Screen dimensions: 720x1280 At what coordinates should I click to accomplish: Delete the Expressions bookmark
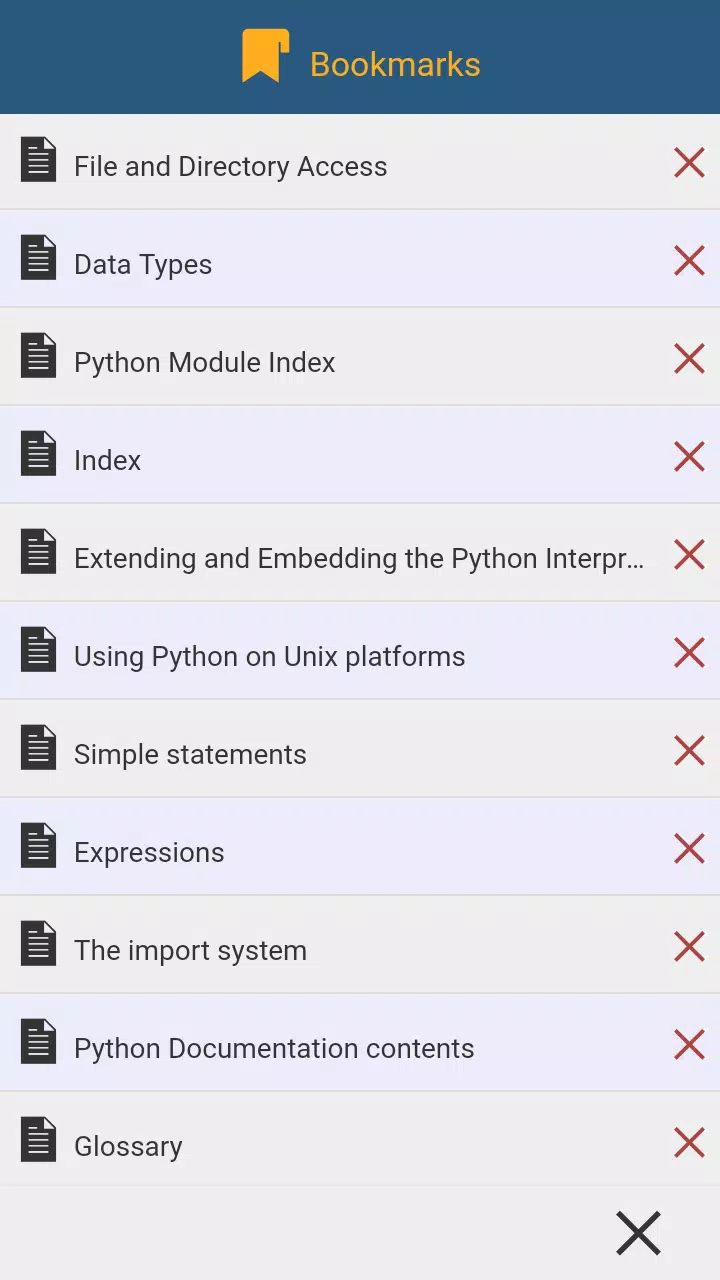click(x=689, y=848)
